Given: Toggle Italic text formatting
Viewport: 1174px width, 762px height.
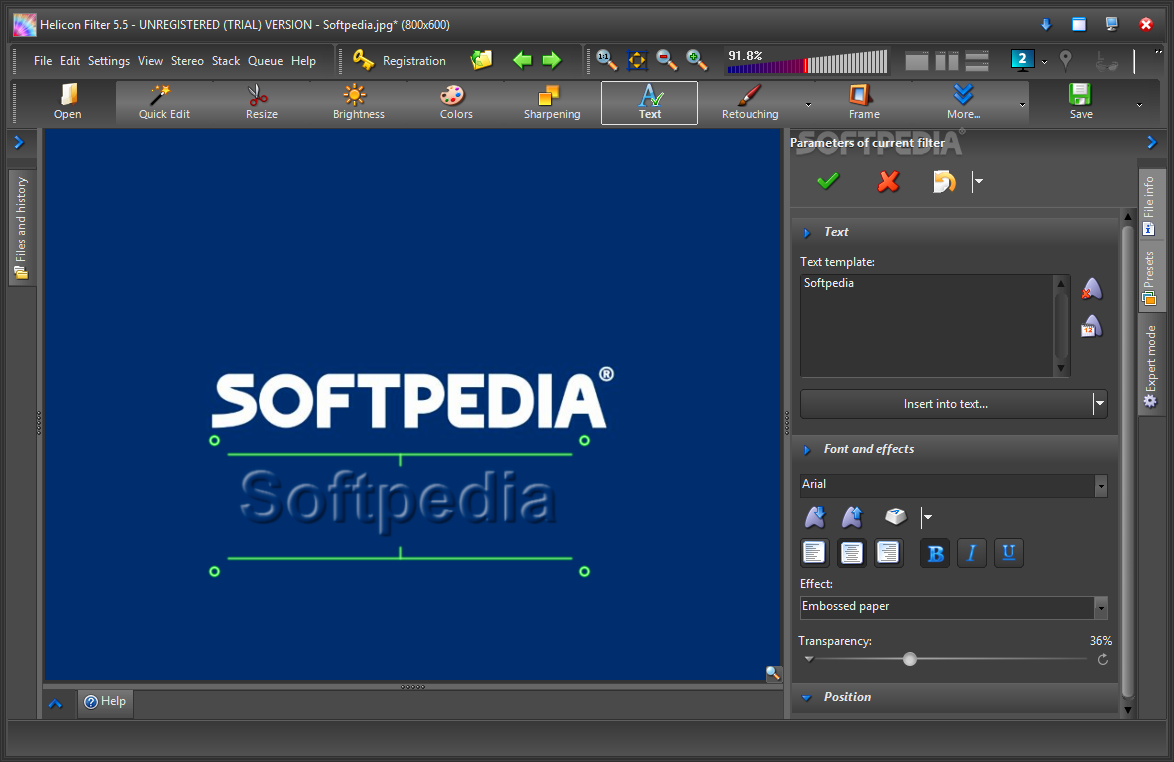Looking at the screenshot, I should pos(972,553).
